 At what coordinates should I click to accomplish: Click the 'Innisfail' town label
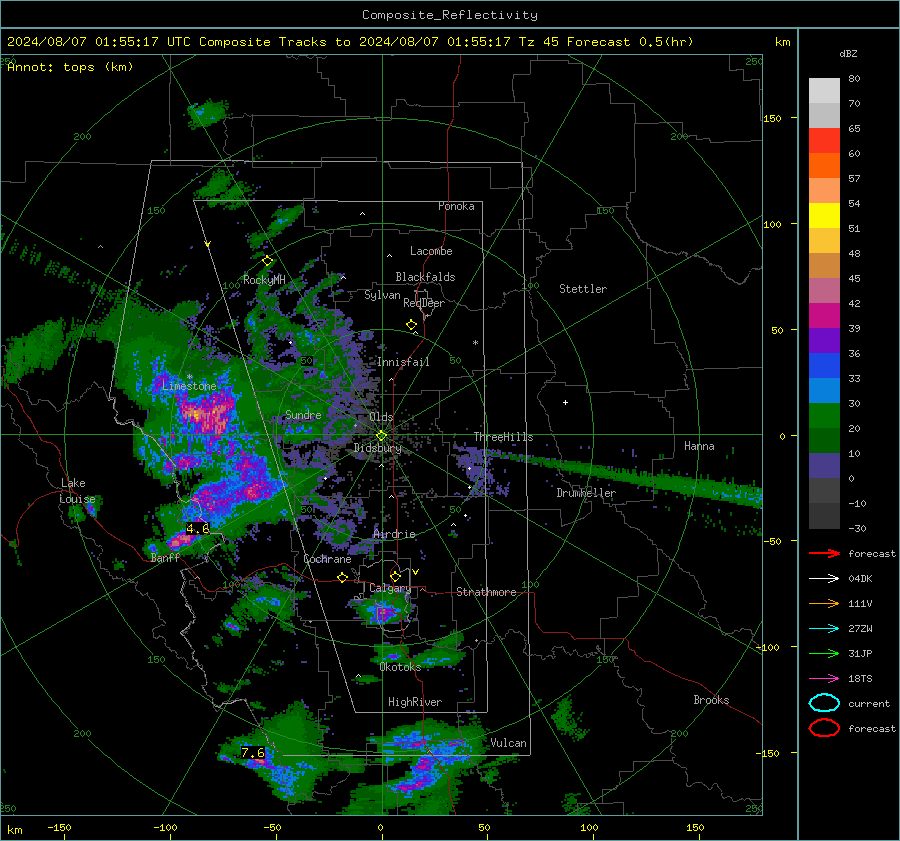403,362
